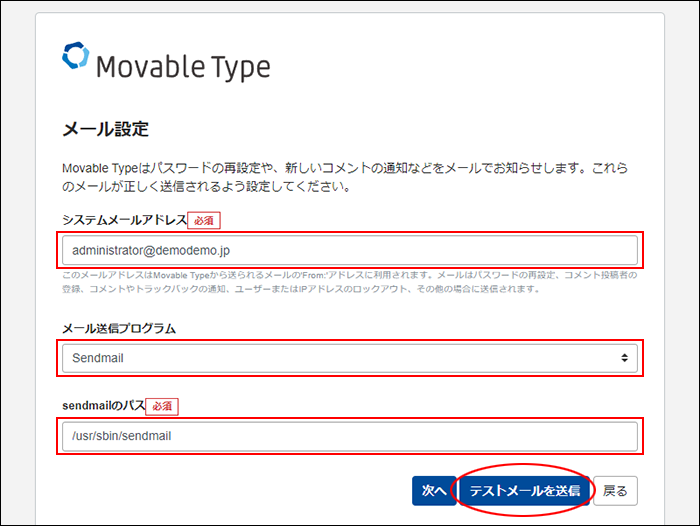Send test mail with テストメールを送信
700x526 pixels.
(525, 491)
